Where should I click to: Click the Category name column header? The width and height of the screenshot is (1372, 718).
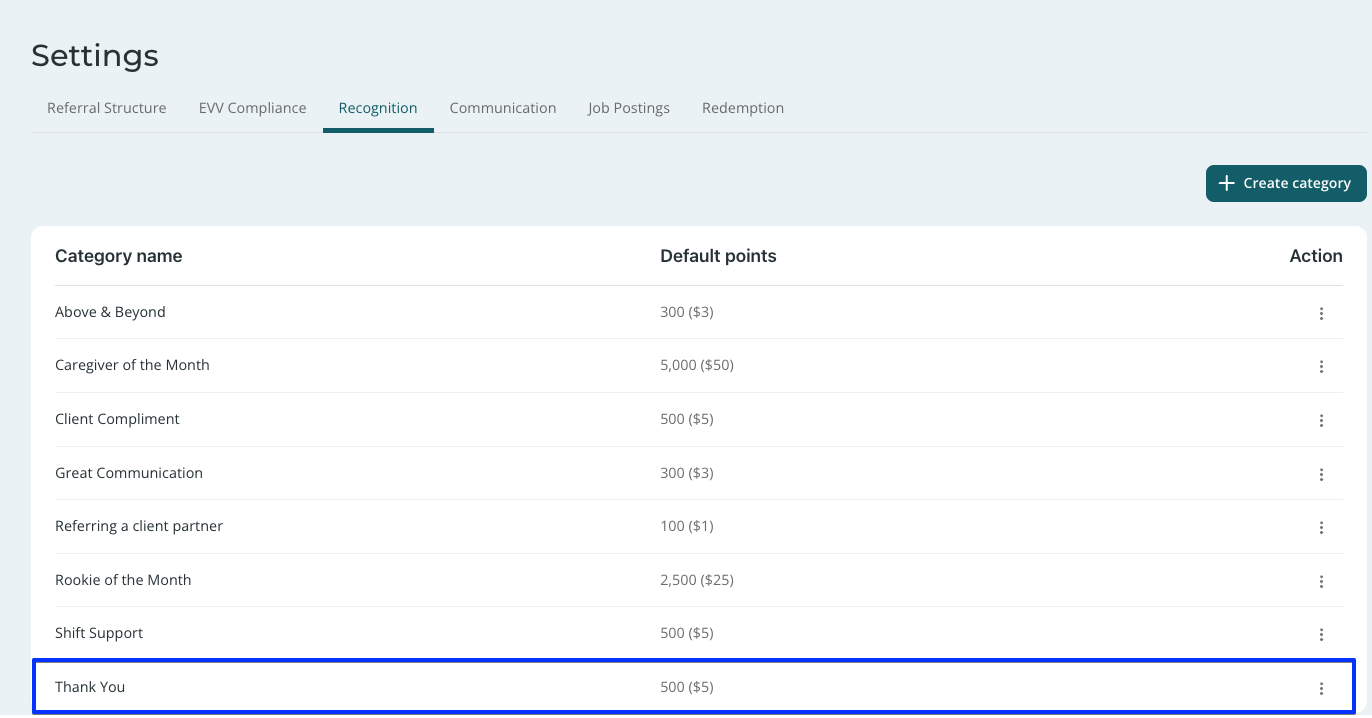coord(118,256)
